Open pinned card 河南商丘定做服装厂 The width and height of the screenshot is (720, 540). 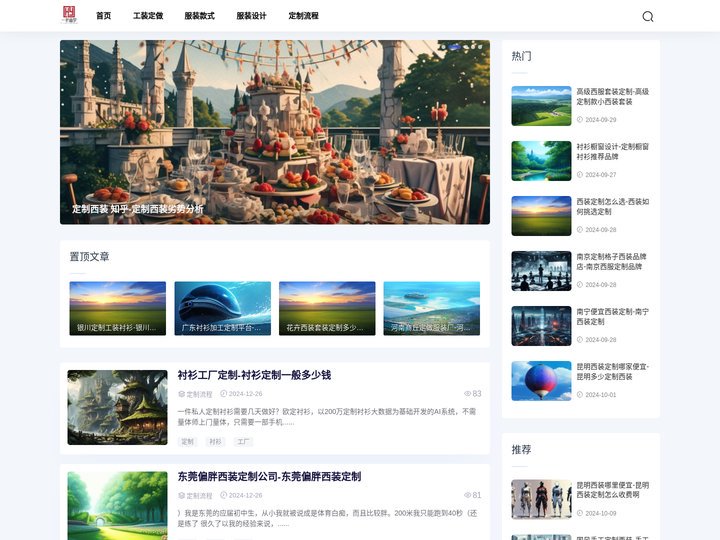pyautogui.click(x=432, y=308)
